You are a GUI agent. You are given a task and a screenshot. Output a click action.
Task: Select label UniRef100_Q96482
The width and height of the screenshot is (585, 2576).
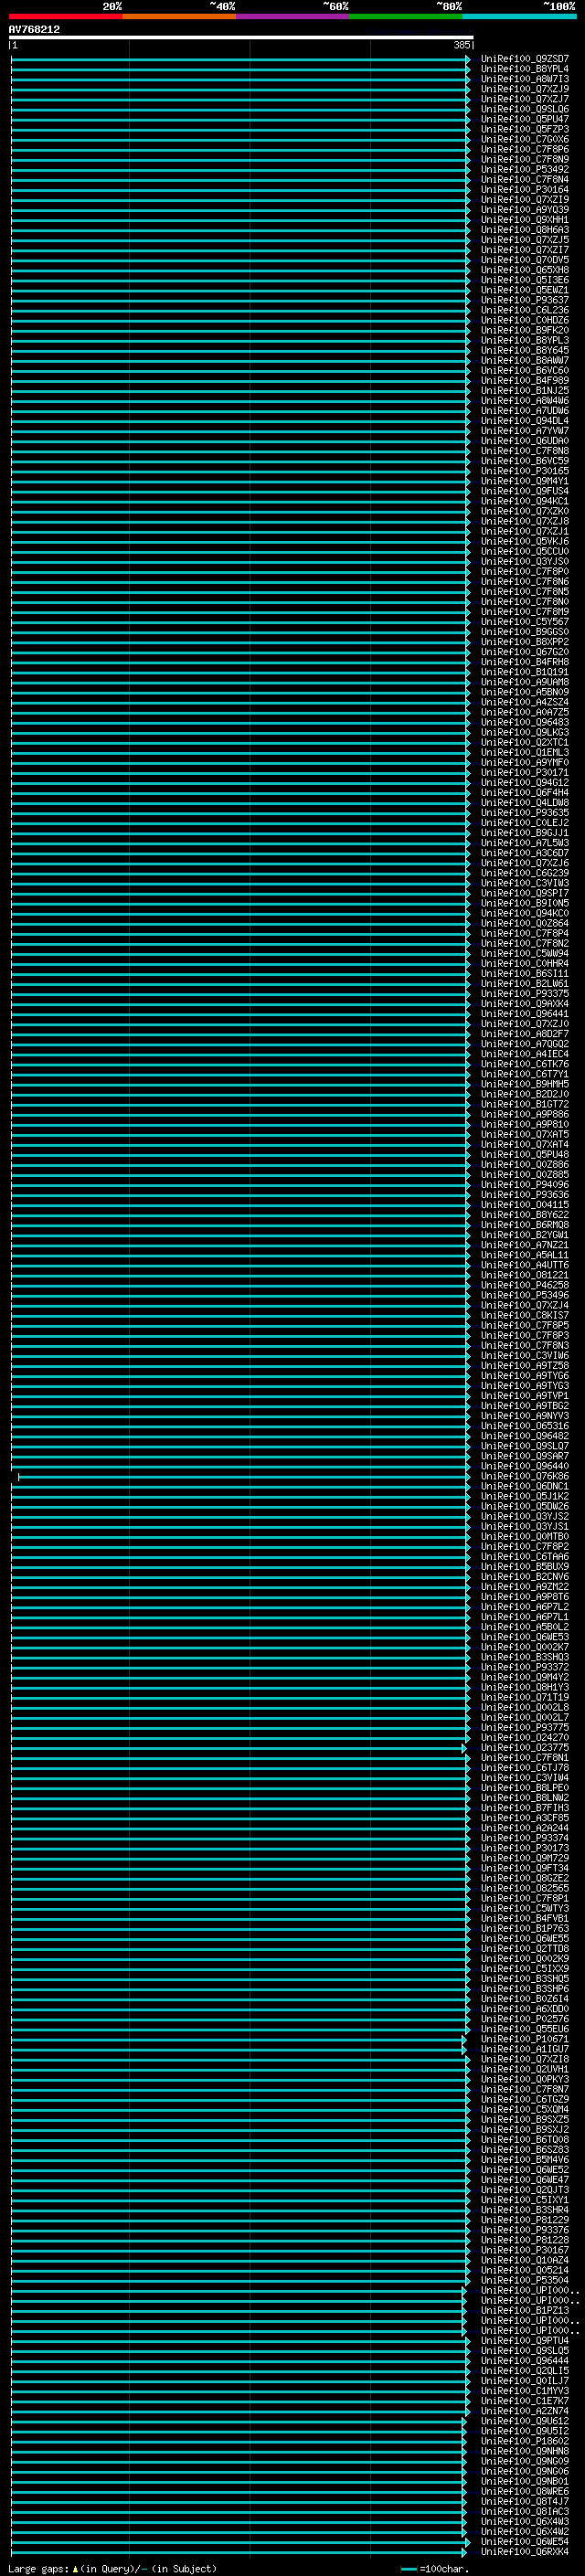pos(524,1435)
